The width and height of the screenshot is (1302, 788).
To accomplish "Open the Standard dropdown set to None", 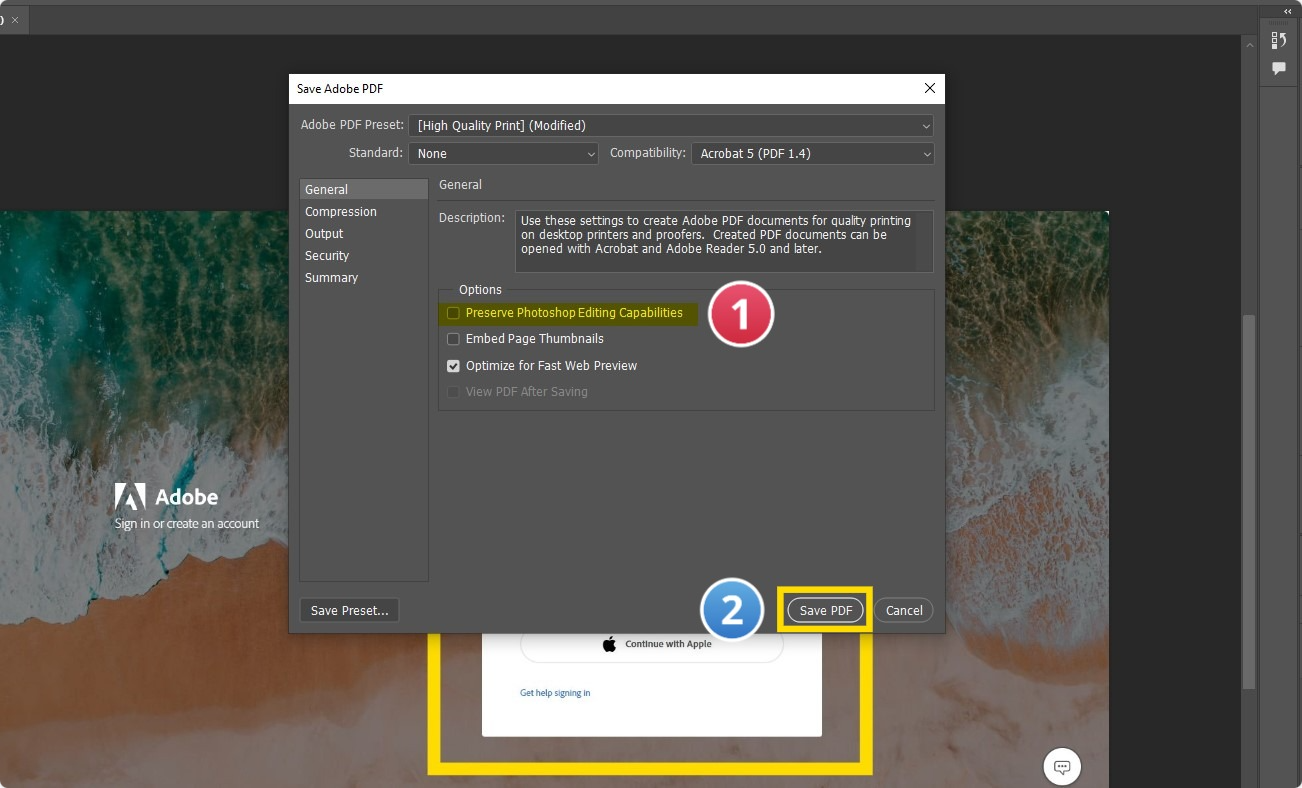I will click(x=503, y=154).
